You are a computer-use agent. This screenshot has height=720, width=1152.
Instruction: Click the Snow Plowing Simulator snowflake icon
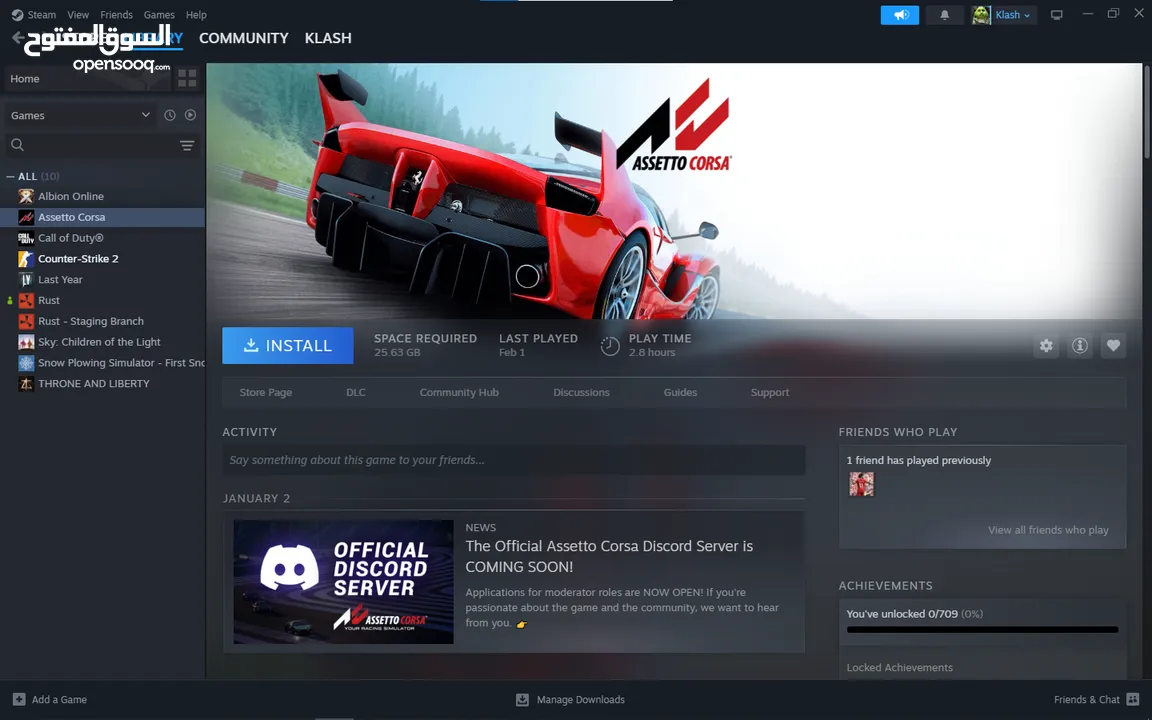tap(26, 363)
